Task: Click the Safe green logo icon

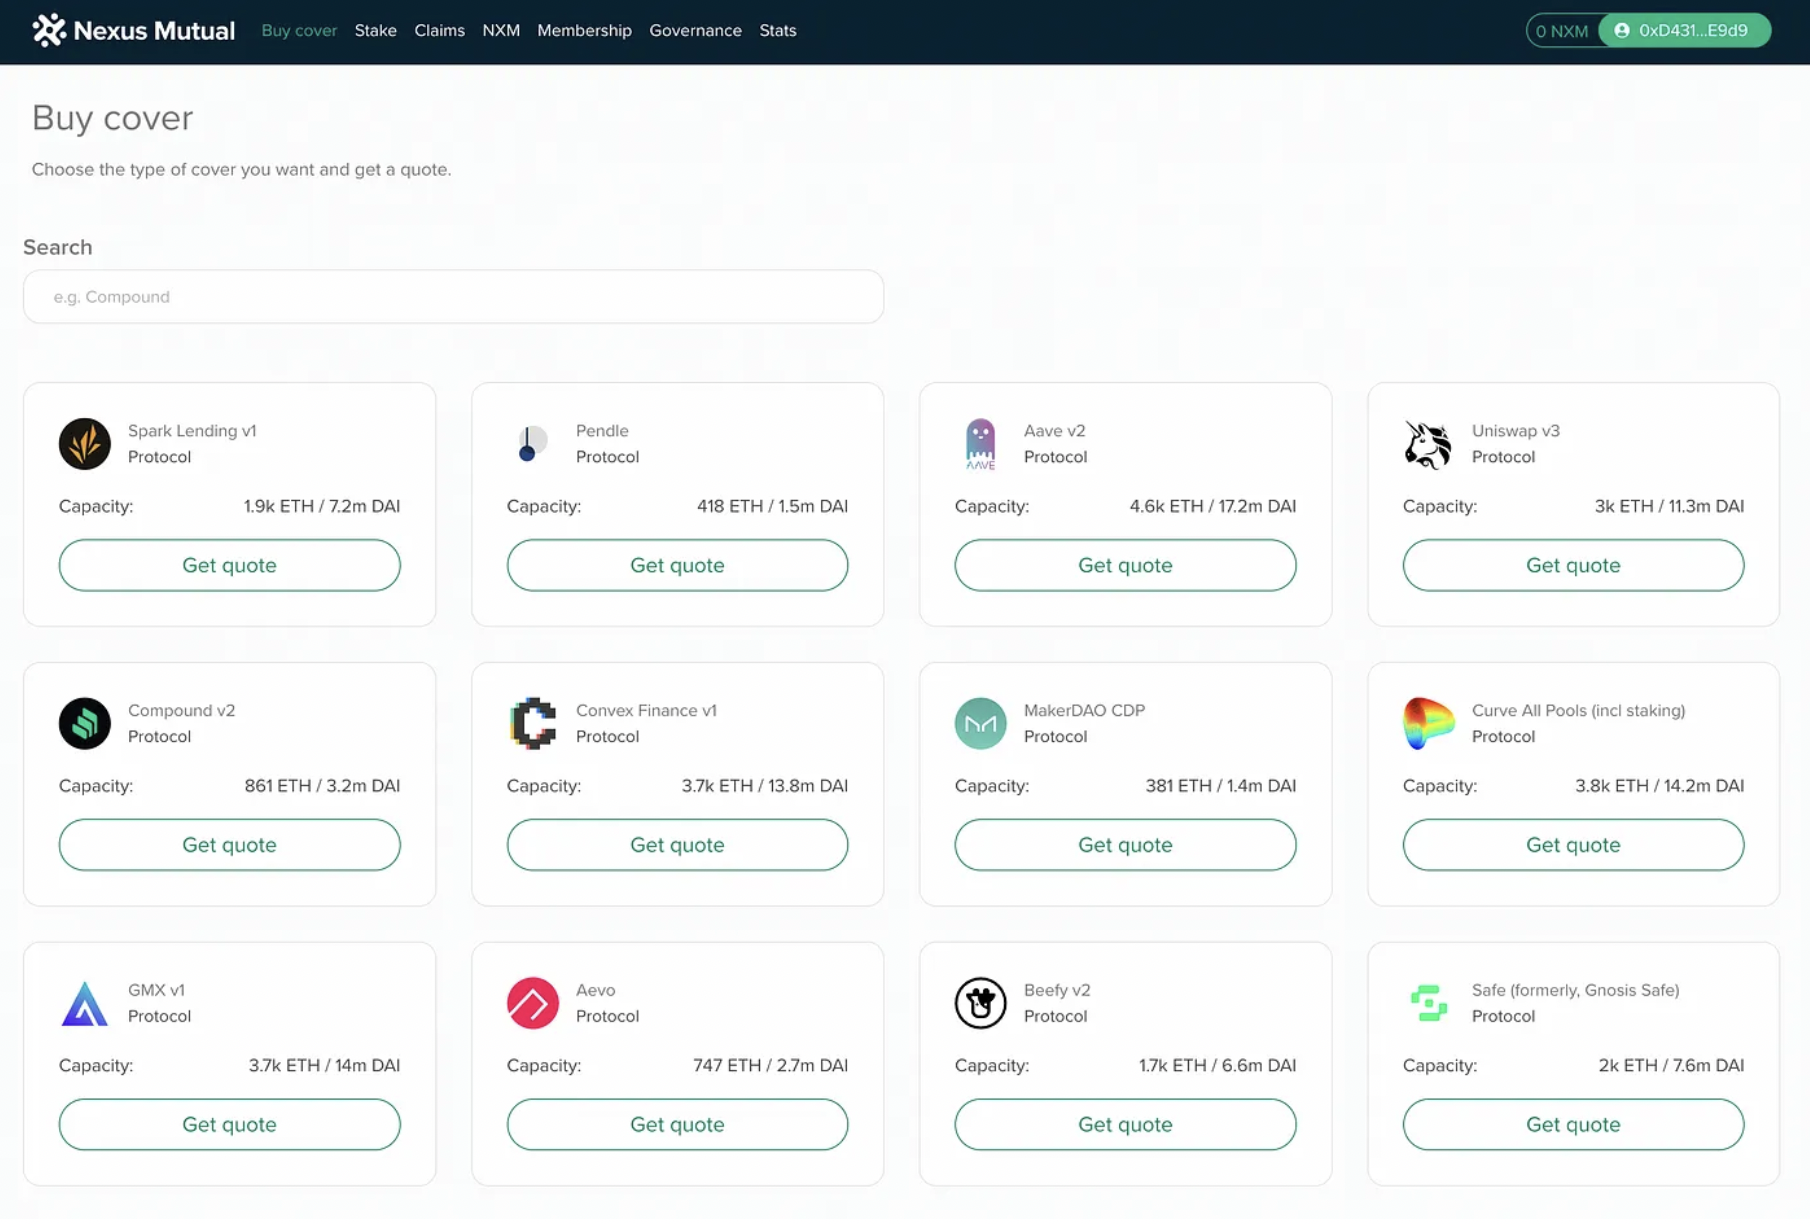Action: tap(1428, 1003)
